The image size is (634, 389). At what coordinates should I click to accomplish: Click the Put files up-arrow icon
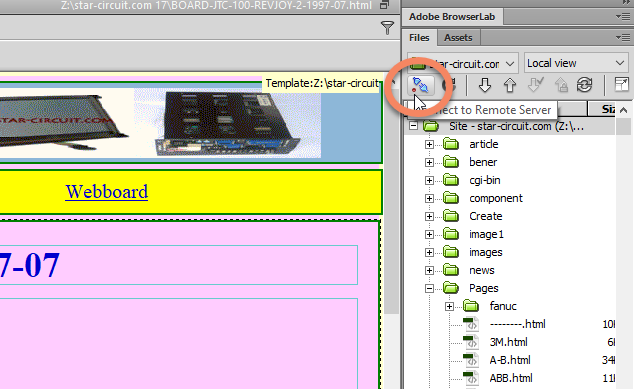point(509,85)
